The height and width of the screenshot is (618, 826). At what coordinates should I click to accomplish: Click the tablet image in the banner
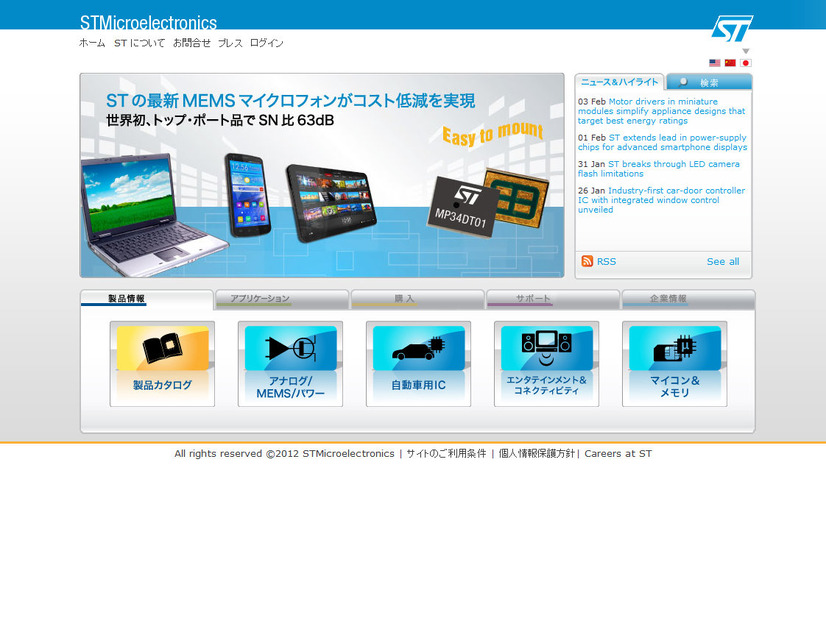click(x=331, y=203)
